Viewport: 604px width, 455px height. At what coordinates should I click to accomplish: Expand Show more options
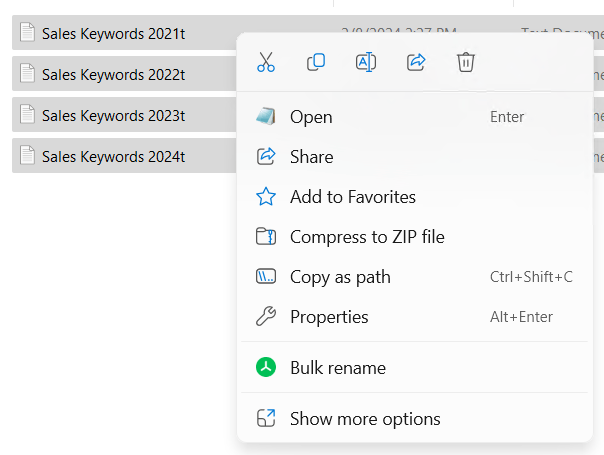tap(364, 419)
